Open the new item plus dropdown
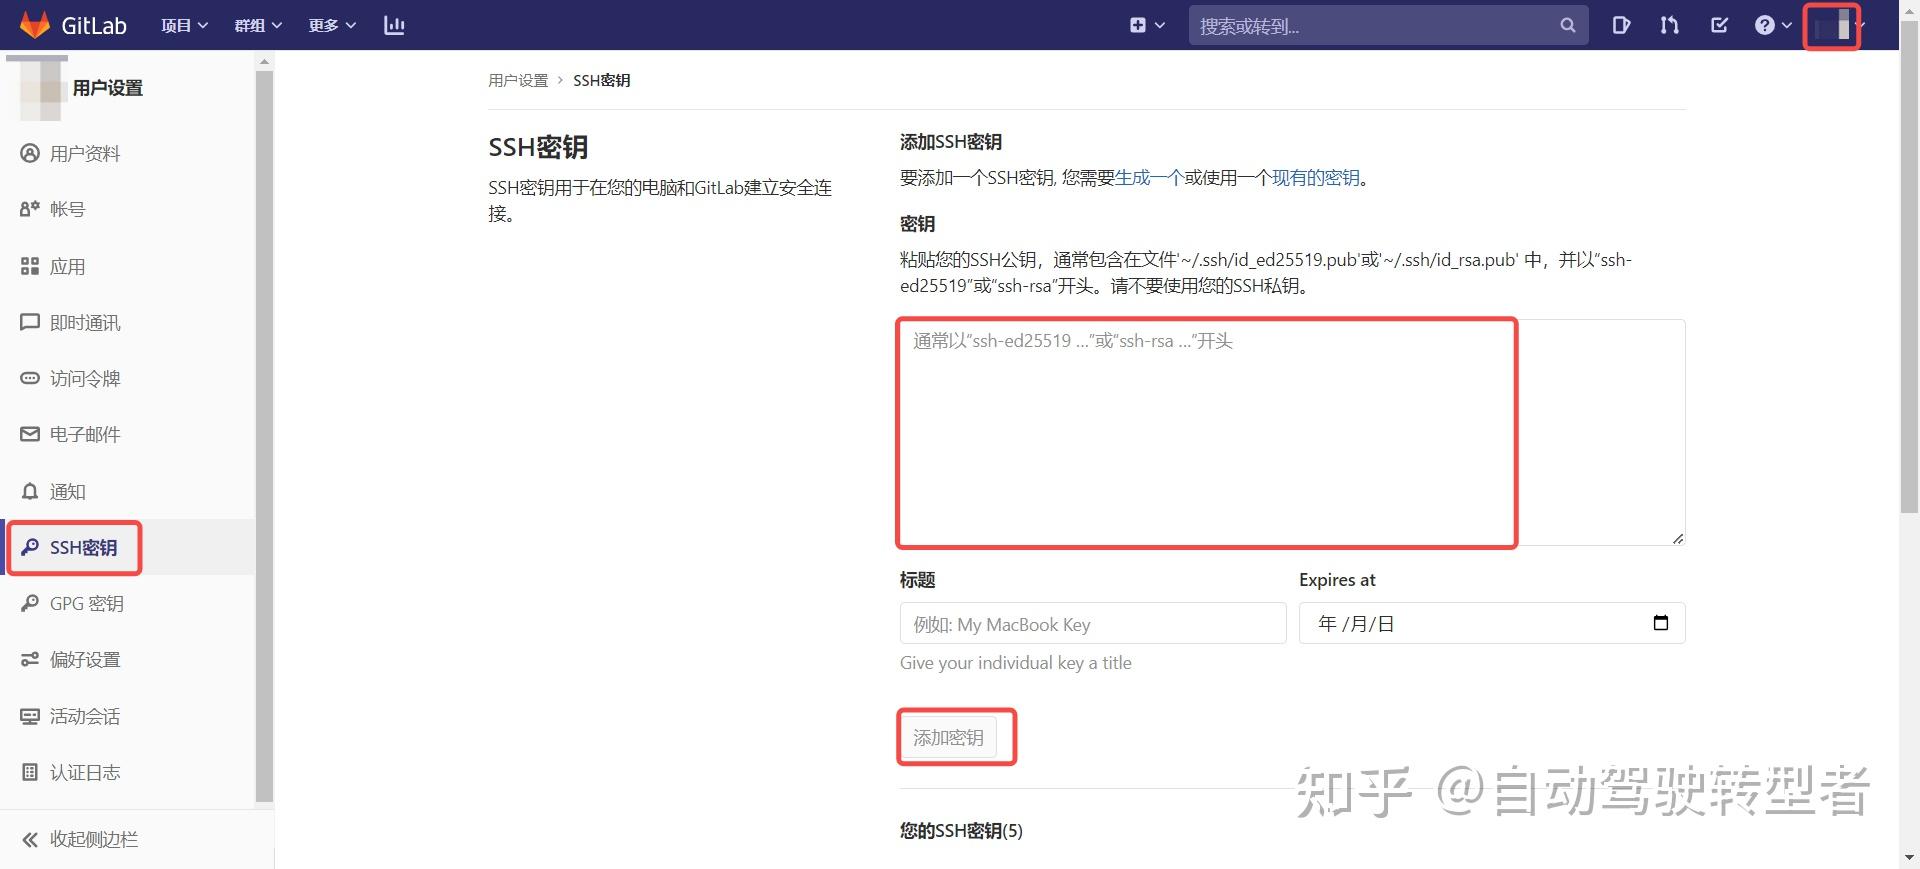Screen dimensions: 1920x869 [1147, 25]
